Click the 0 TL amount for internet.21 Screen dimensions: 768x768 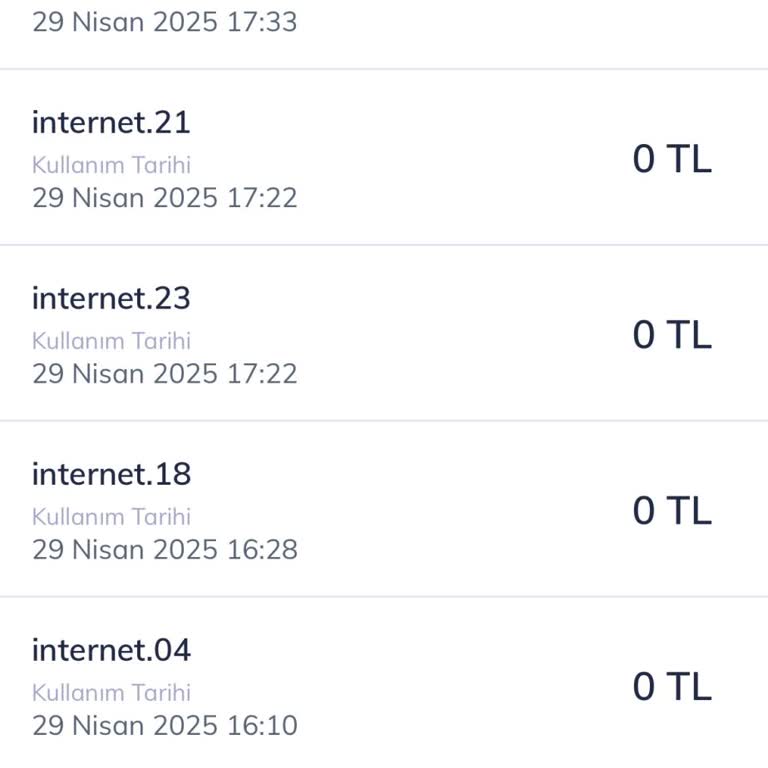point(671,159)
